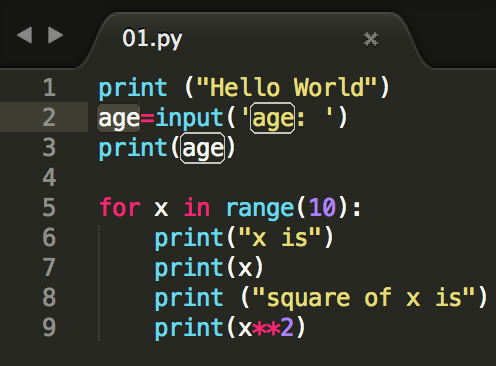Image resolution: width=496 pixels, height=366 pixels.
Task: Click the for keyword
Action: click(120, 207)
